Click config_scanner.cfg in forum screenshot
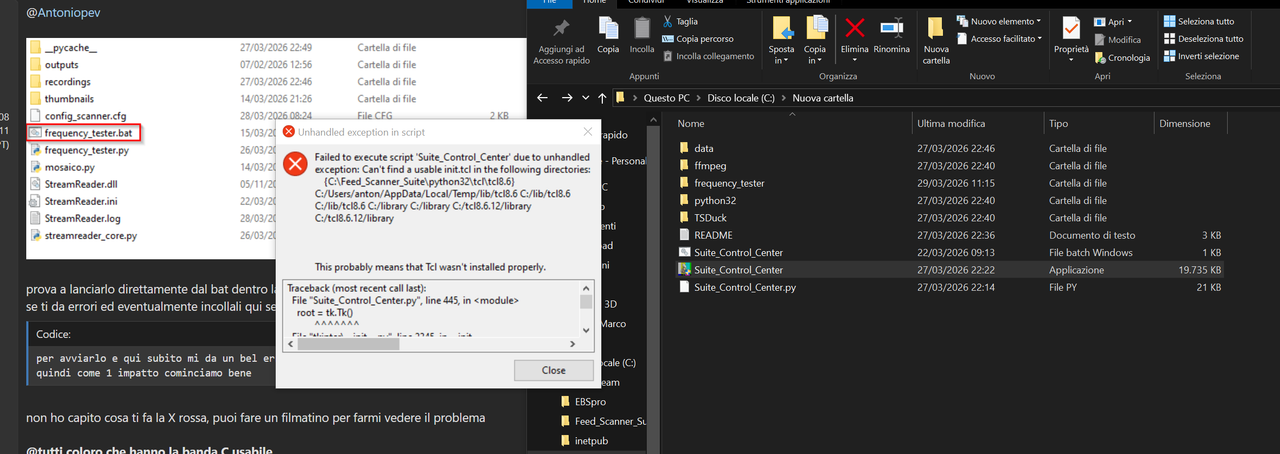This screenshot has height=454, width=1280. (x=85, y=116)
